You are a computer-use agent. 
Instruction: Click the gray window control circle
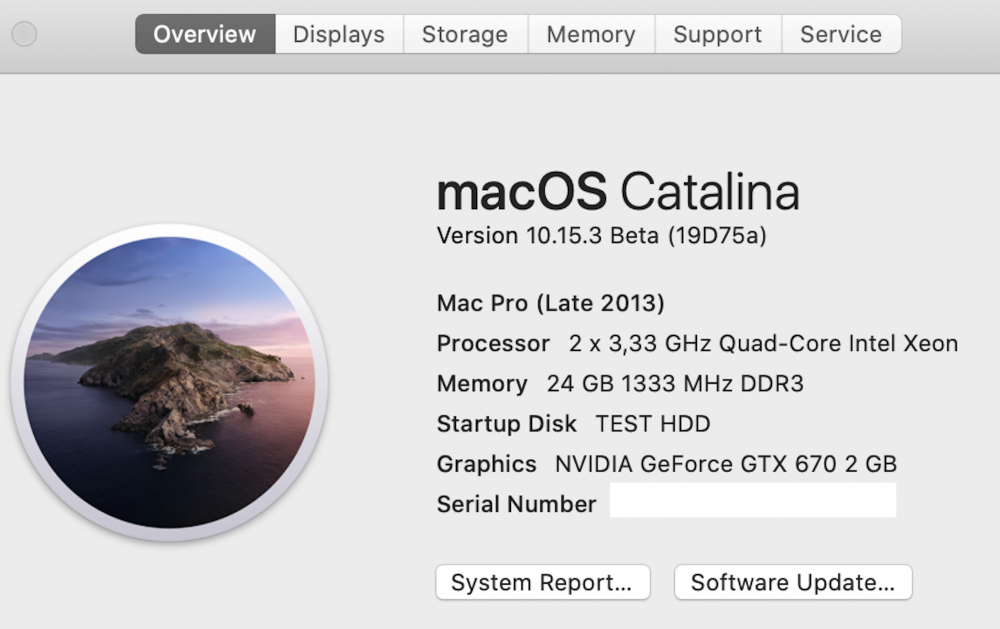(24, 34)
